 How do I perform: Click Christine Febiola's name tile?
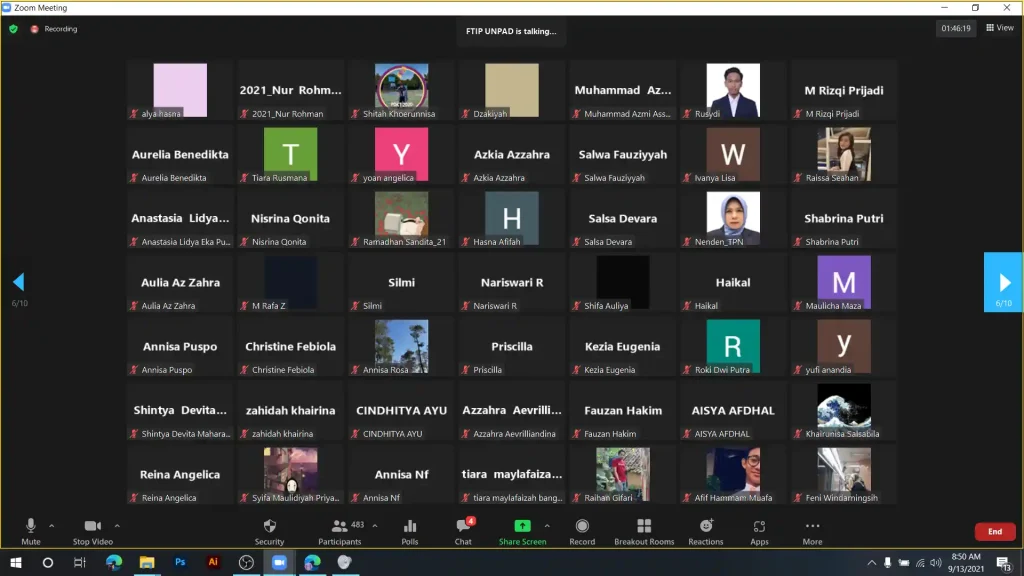click(x=291, y=346)
